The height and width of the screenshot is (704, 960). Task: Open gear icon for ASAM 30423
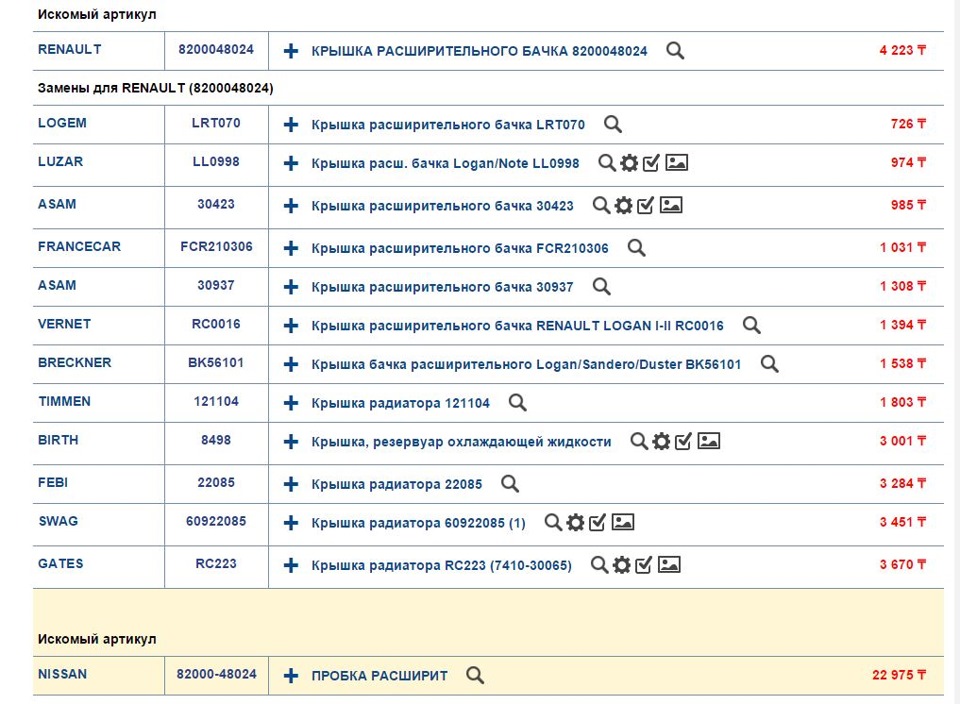pyautogui.click(x=623, y=205)
